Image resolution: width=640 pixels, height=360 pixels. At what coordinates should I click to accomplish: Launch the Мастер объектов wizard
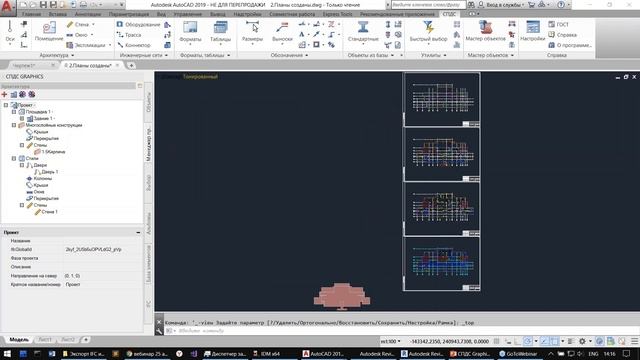tap(485, 32)
